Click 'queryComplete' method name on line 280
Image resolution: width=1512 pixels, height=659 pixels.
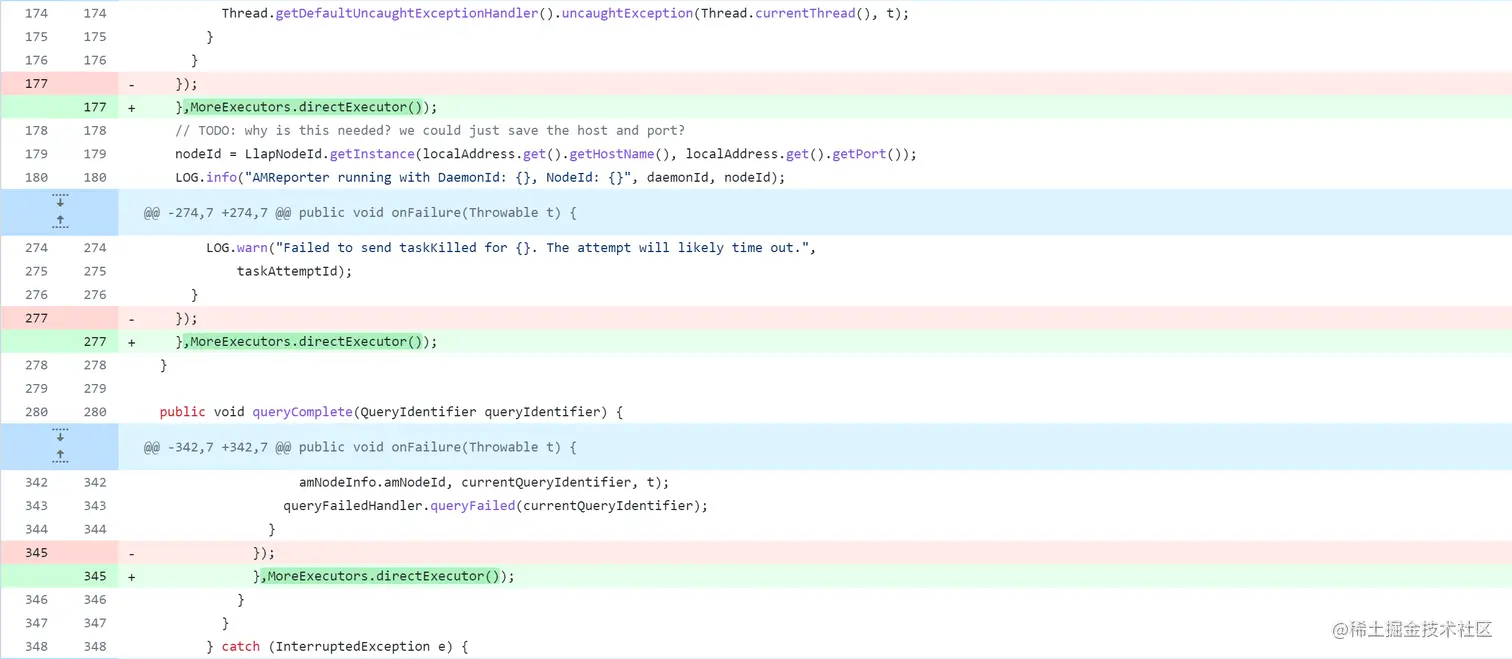pos(303,412)
